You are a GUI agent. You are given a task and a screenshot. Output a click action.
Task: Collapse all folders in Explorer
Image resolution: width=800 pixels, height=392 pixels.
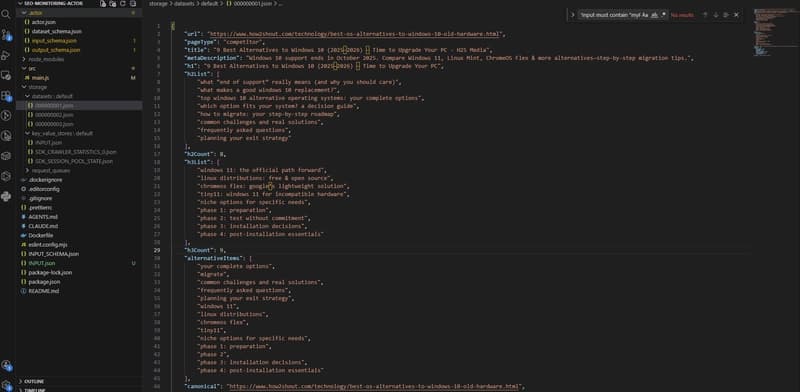click(133, 4)
